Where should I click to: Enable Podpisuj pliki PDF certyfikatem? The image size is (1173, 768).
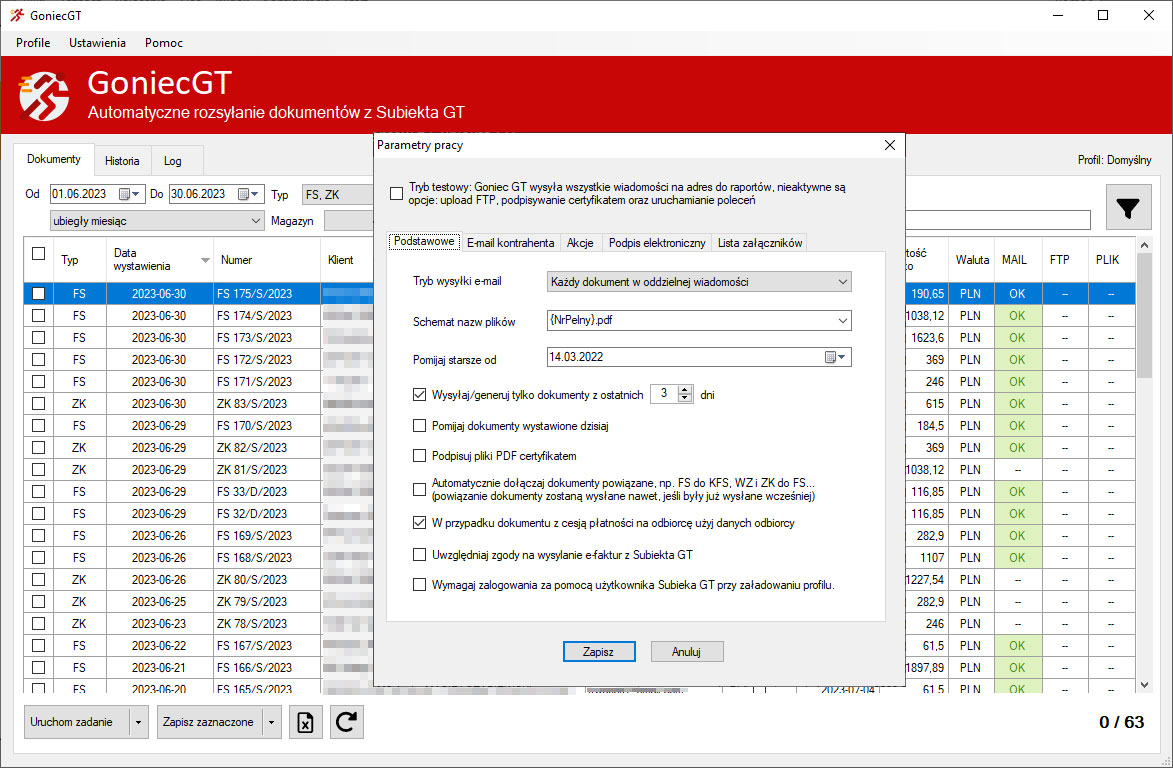[420, 456]
